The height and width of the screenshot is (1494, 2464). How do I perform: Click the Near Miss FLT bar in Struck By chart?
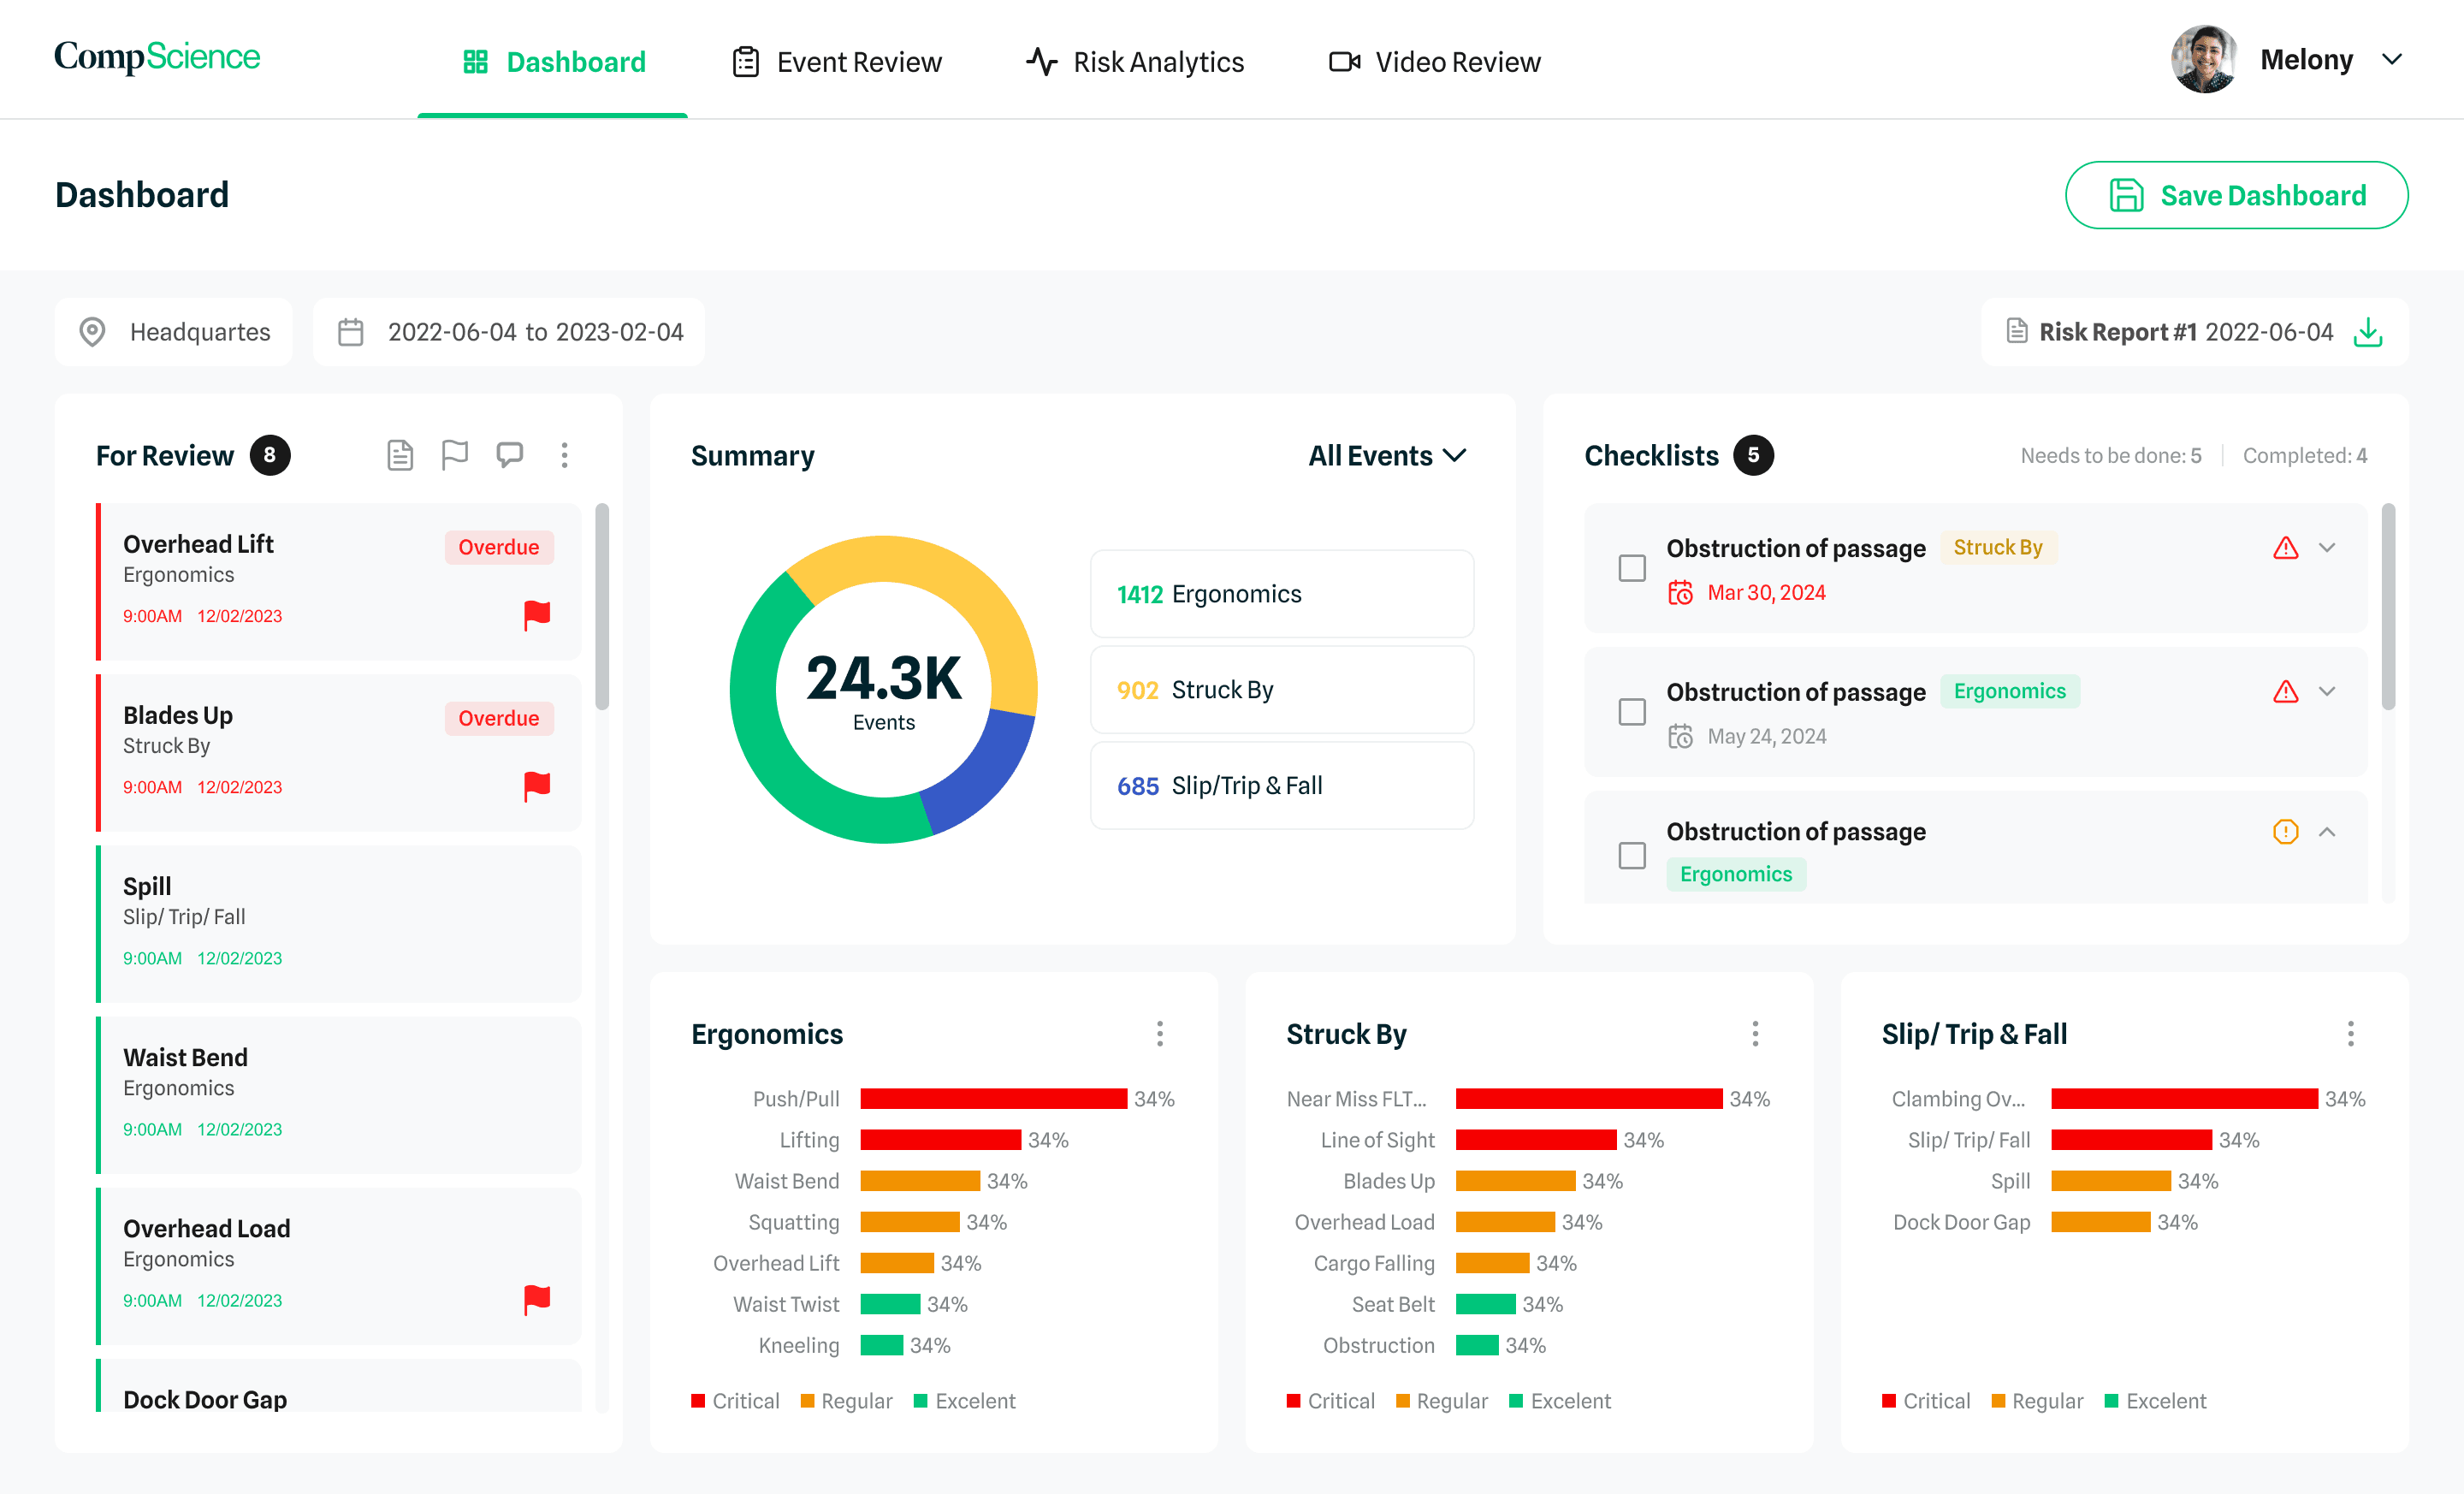click(1589, 1099)
